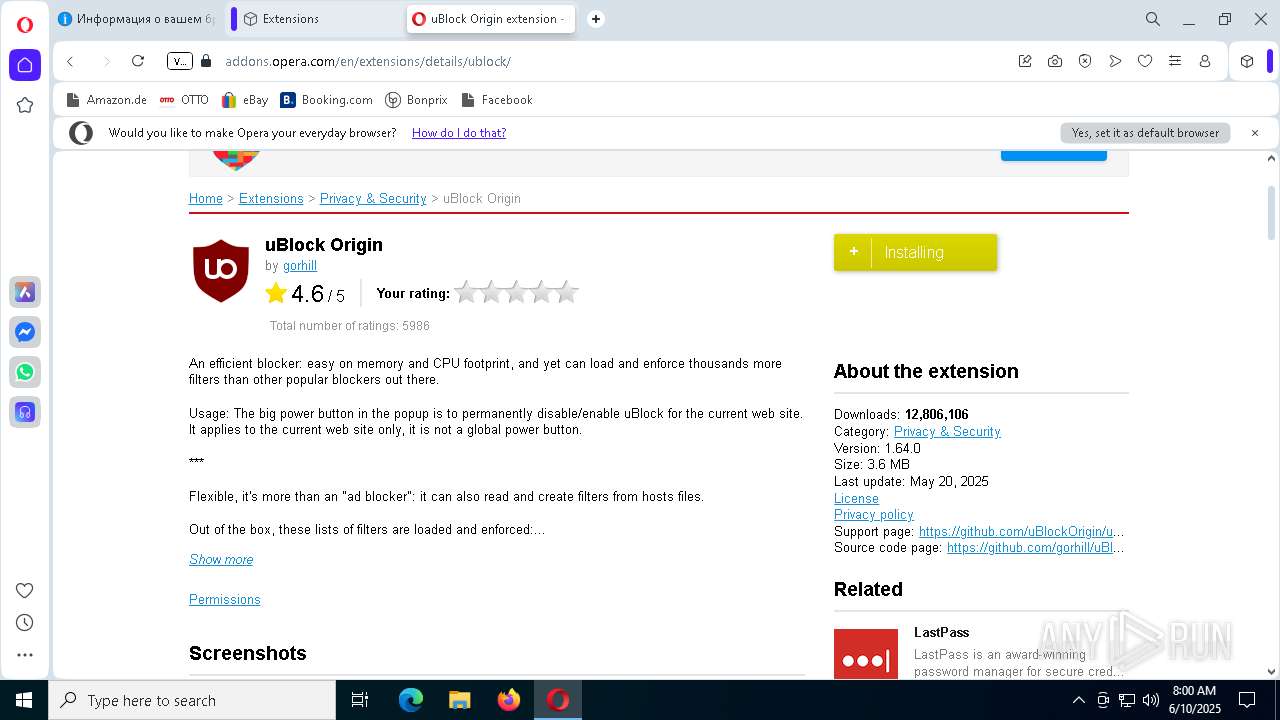
Task: Add page to bookmarks heart icon
Action: [1145, 61]
